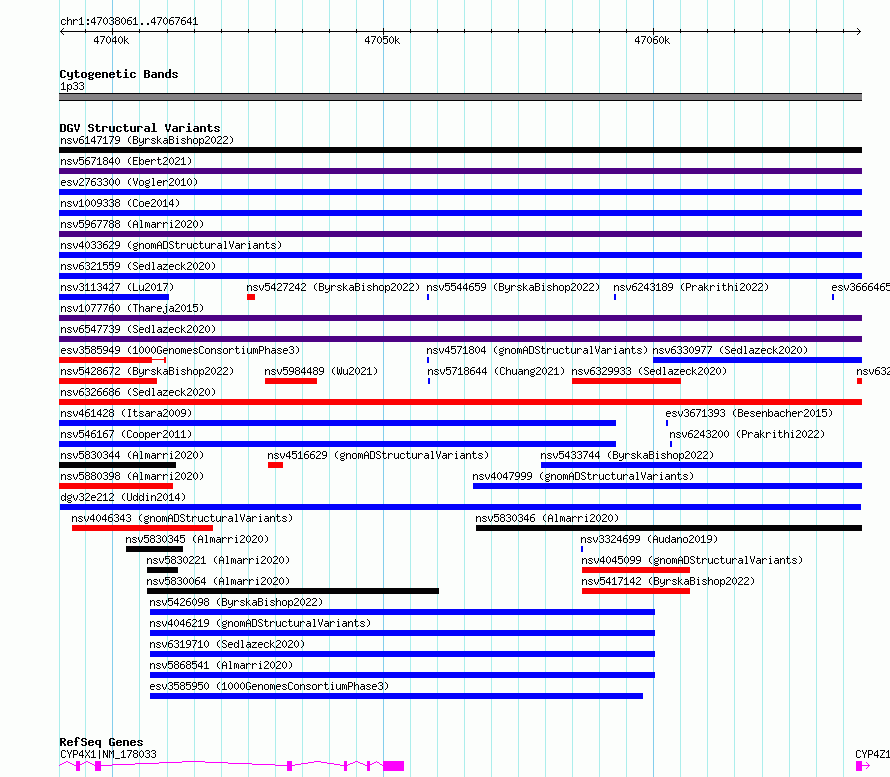Screen dimensions: 890x777
Task: Click nsv461428 (Itsara2009) label
Action: [126, 413]
